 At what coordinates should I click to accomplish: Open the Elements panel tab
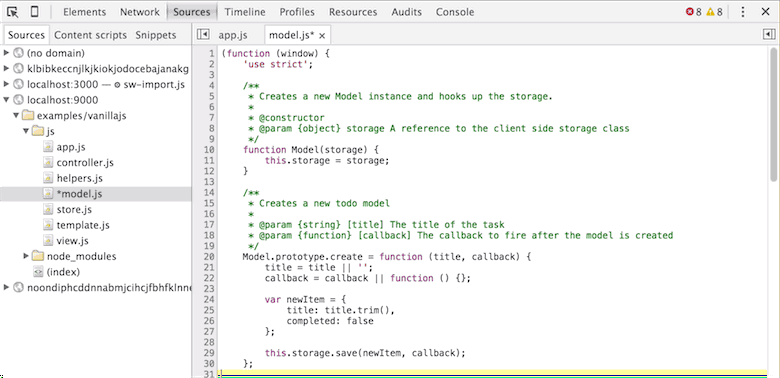pyautogui.click(x=85, y=12)
